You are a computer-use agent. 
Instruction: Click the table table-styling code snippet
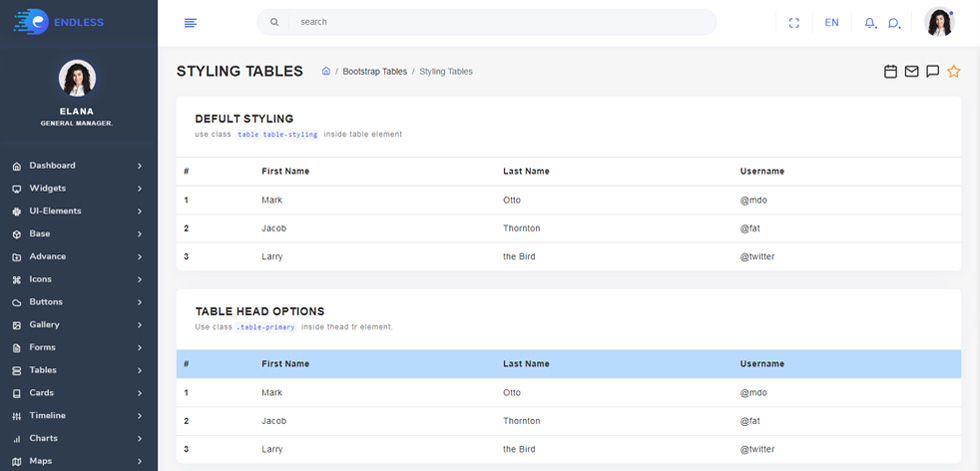pos(278,134)
